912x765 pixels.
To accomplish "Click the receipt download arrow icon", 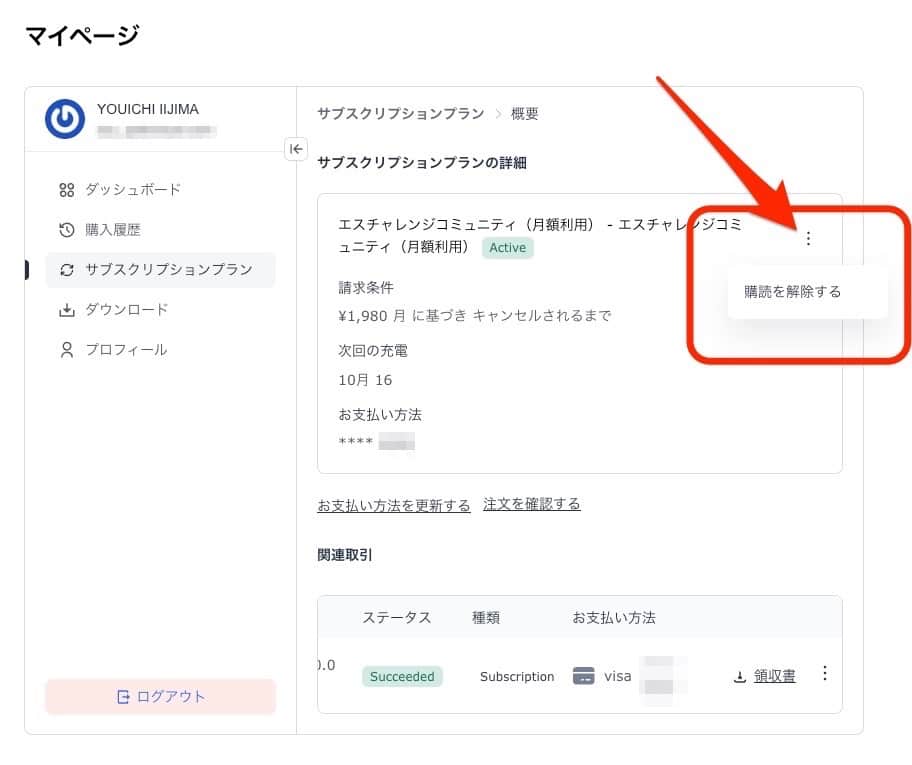I will 739,677.
